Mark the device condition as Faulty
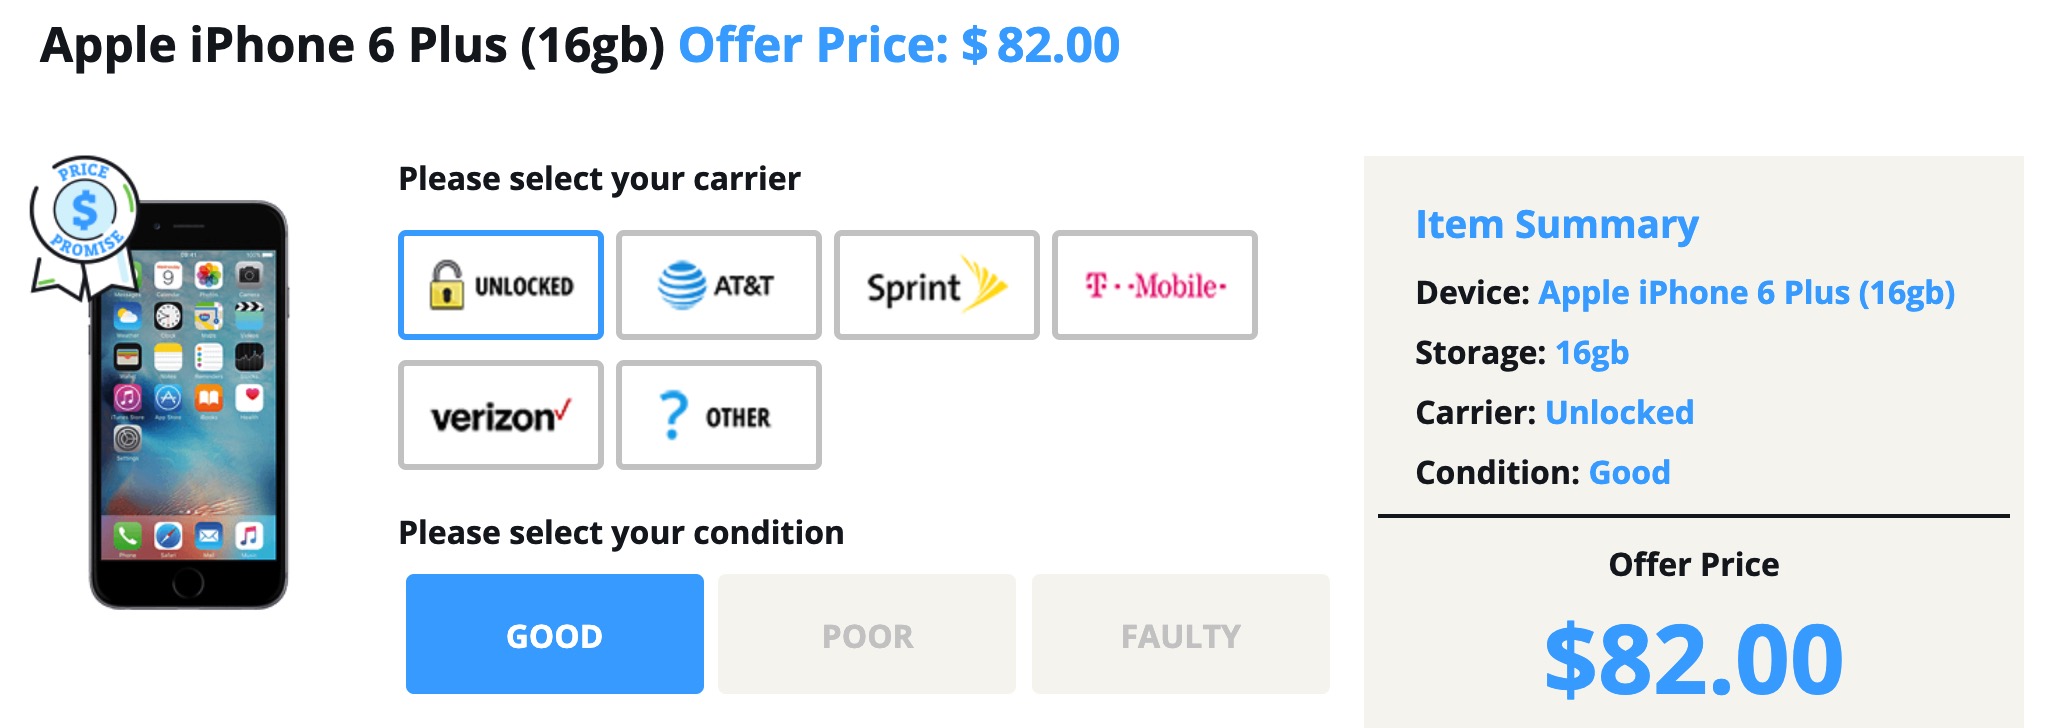Viewport: 2054px width, 728px height. pyautogui.click(x=1180, y=634)
